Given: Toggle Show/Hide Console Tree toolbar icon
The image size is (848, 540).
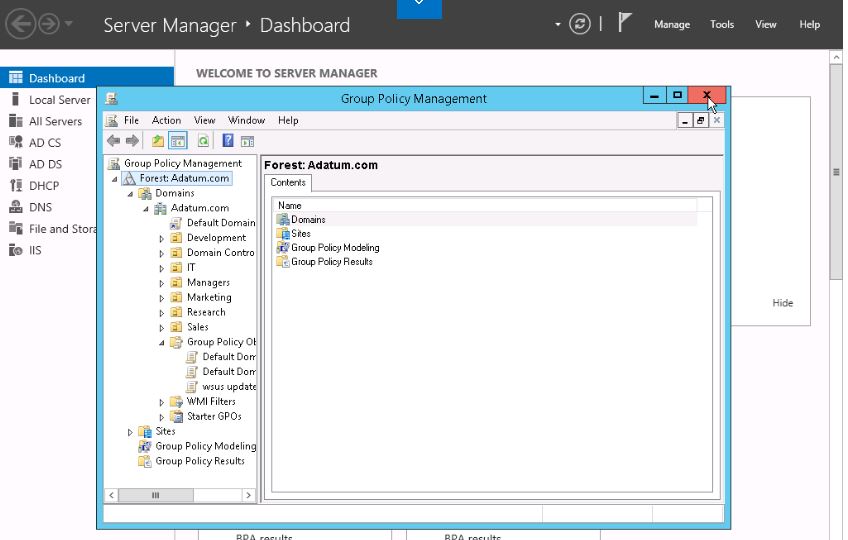Looking at the screenshot, I should [x=178, y=141].
